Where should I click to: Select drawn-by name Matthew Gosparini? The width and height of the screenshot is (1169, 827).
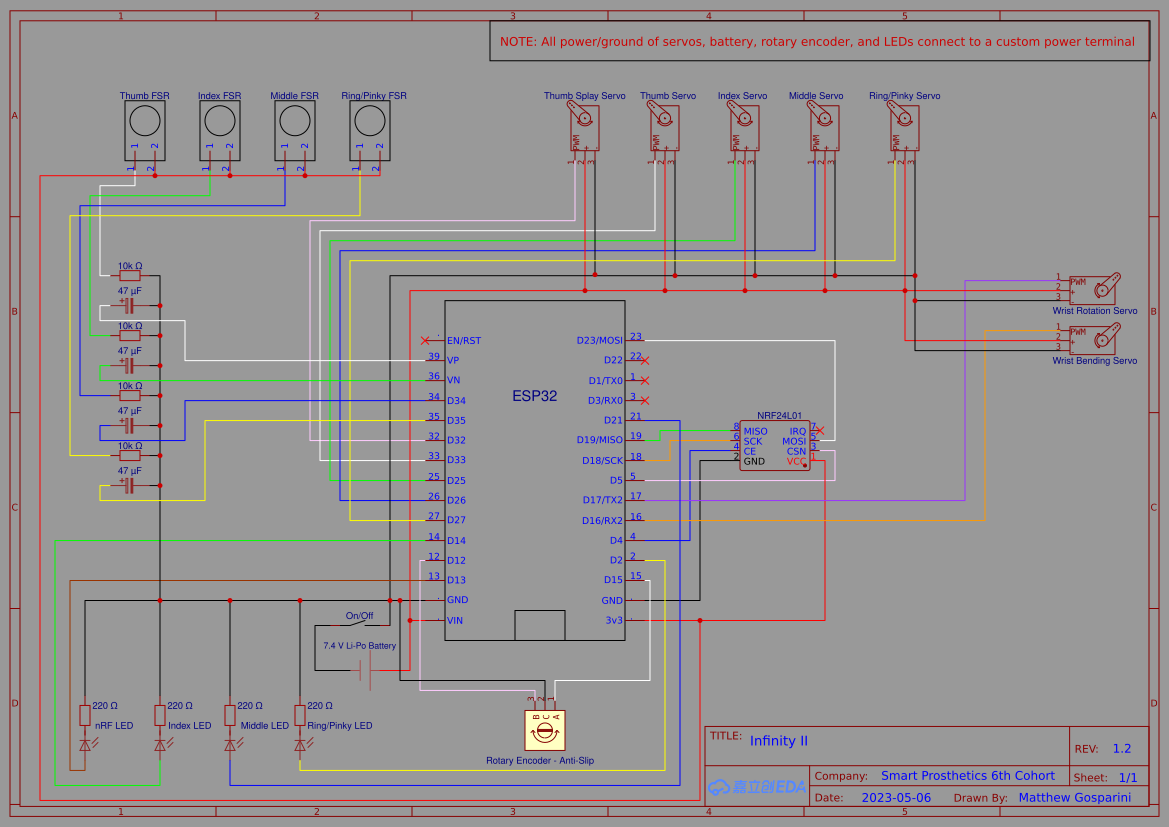[x=1075, y=797]
